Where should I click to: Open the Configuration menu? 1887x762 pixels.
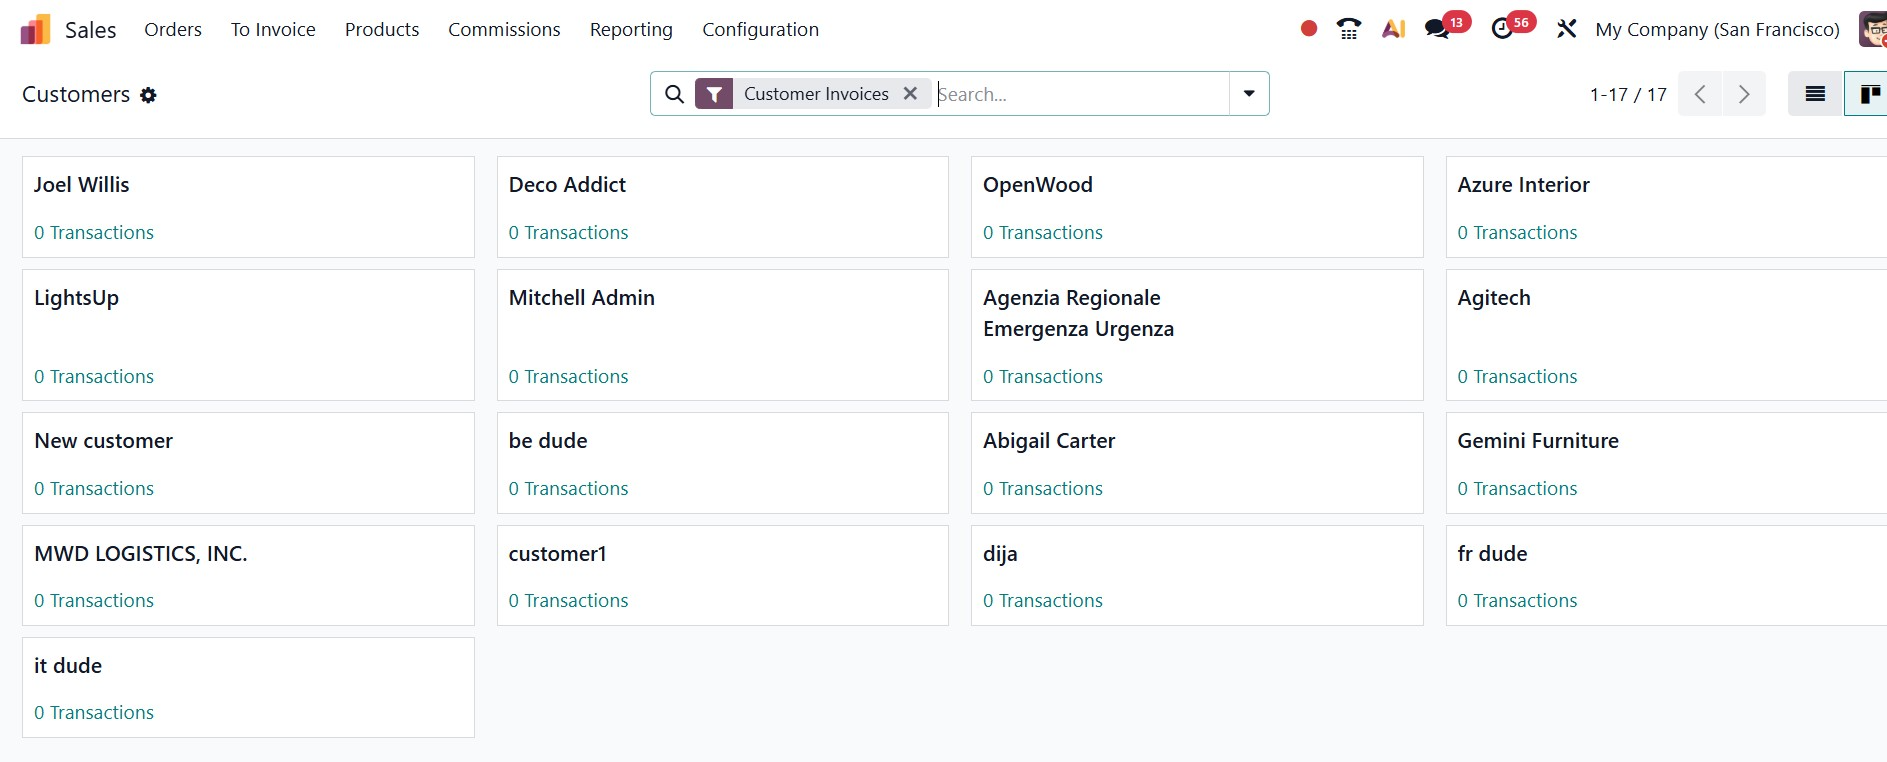[x=760, y=29]
